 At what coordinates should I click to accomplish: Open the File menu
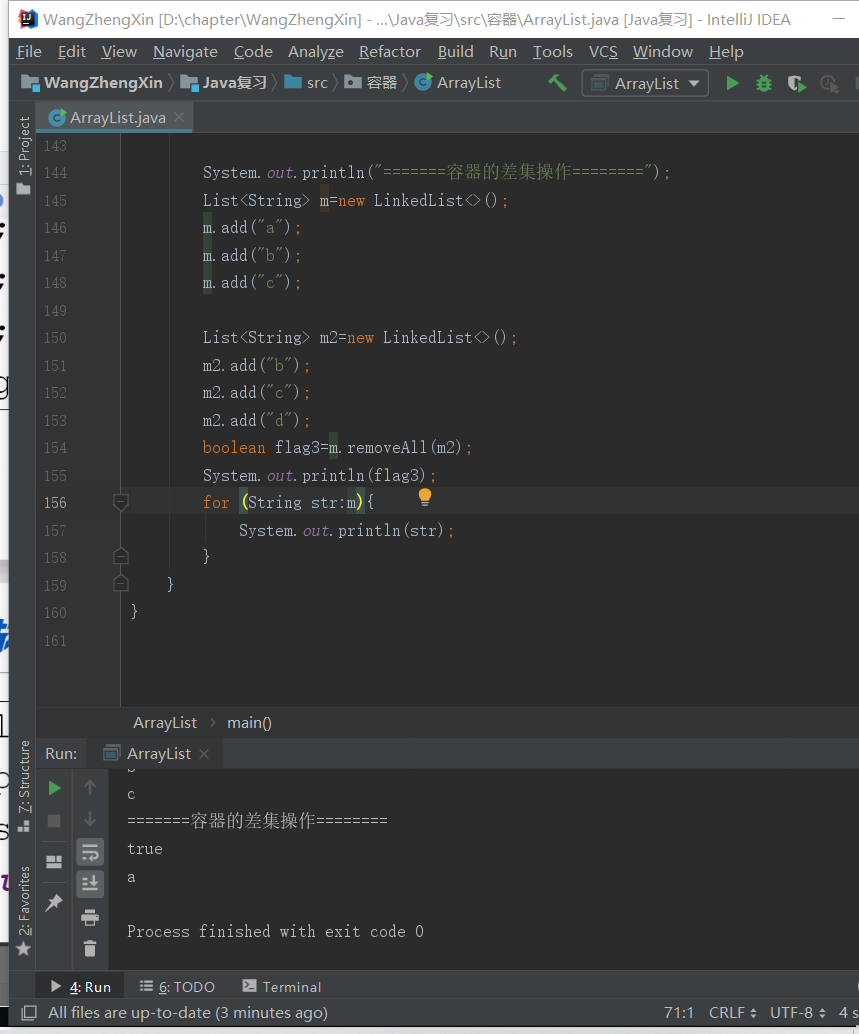click(29, 51)
